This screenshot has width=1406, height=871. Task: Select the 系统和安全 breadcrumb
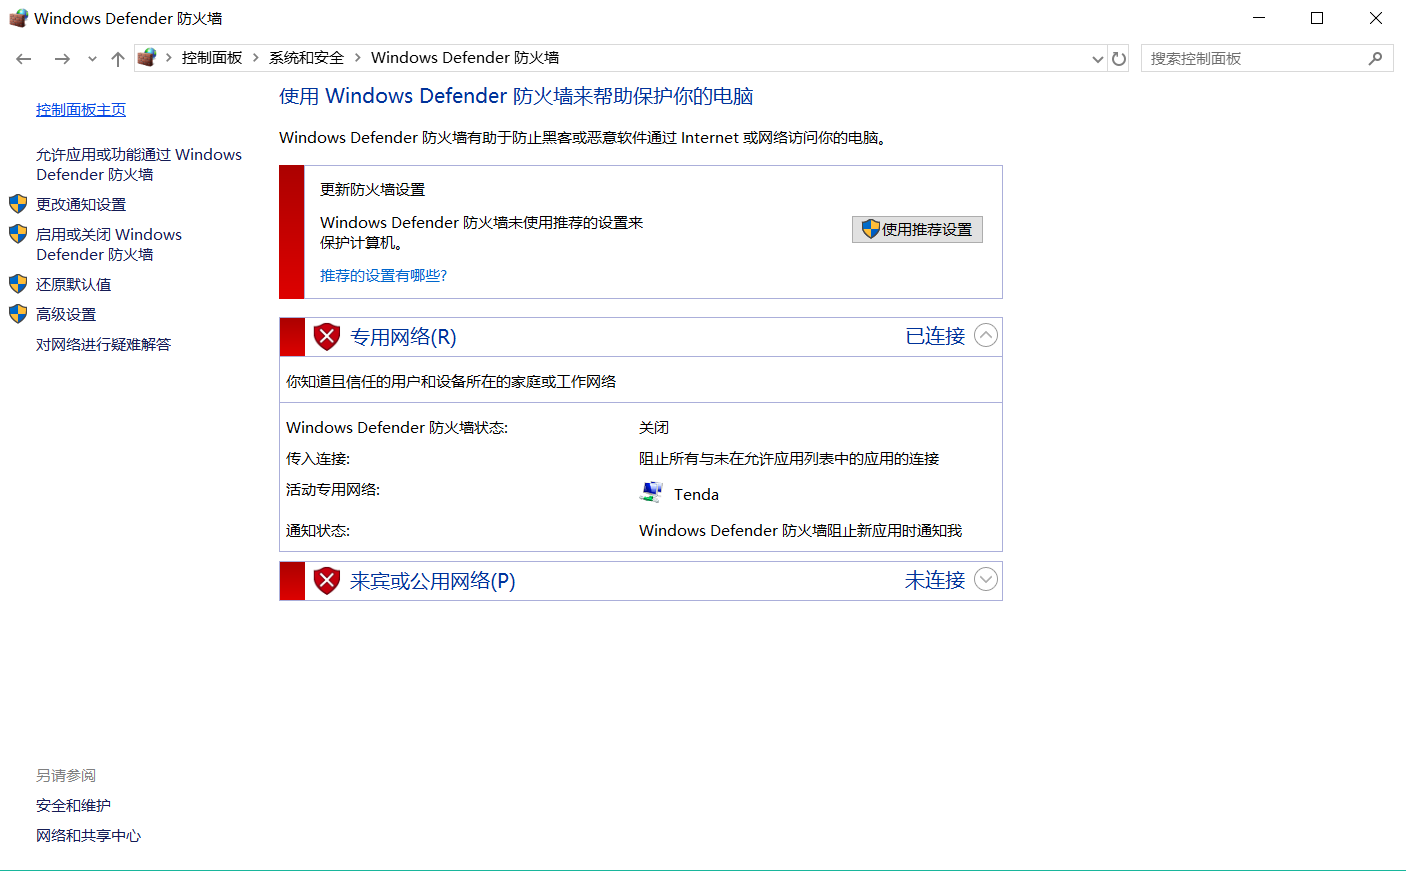pos(306,58)
